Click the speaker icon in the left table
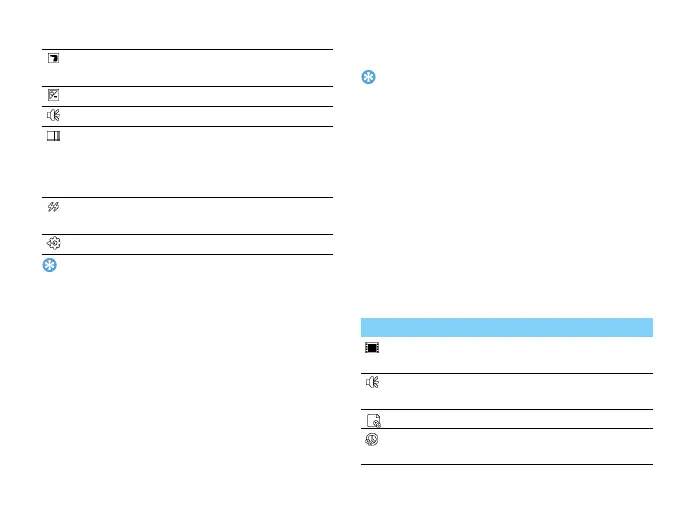 [x=53, y=115]
